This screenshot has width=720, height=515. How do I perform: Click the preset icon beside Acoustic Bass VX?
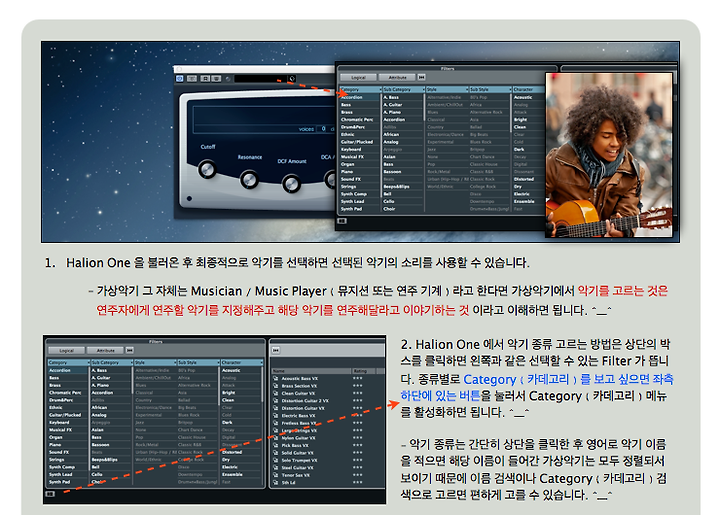tap(276, 379)
